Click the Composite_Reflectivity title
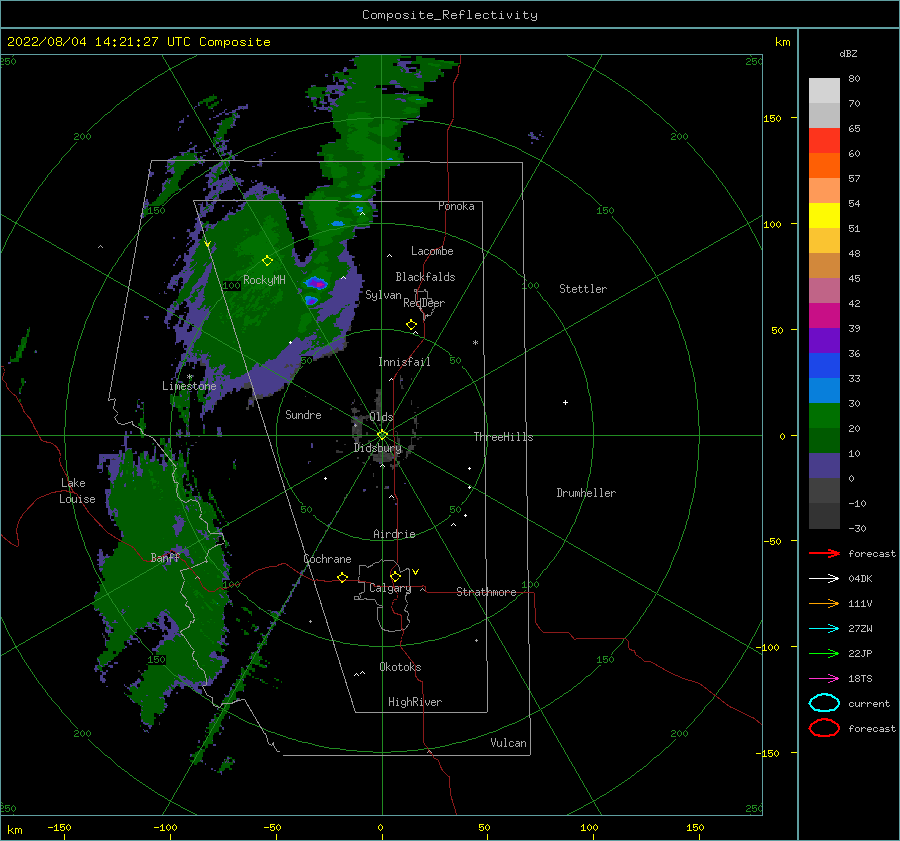This screenshot has height=841, width=900. pyautogui.click(x=450, y=15)
